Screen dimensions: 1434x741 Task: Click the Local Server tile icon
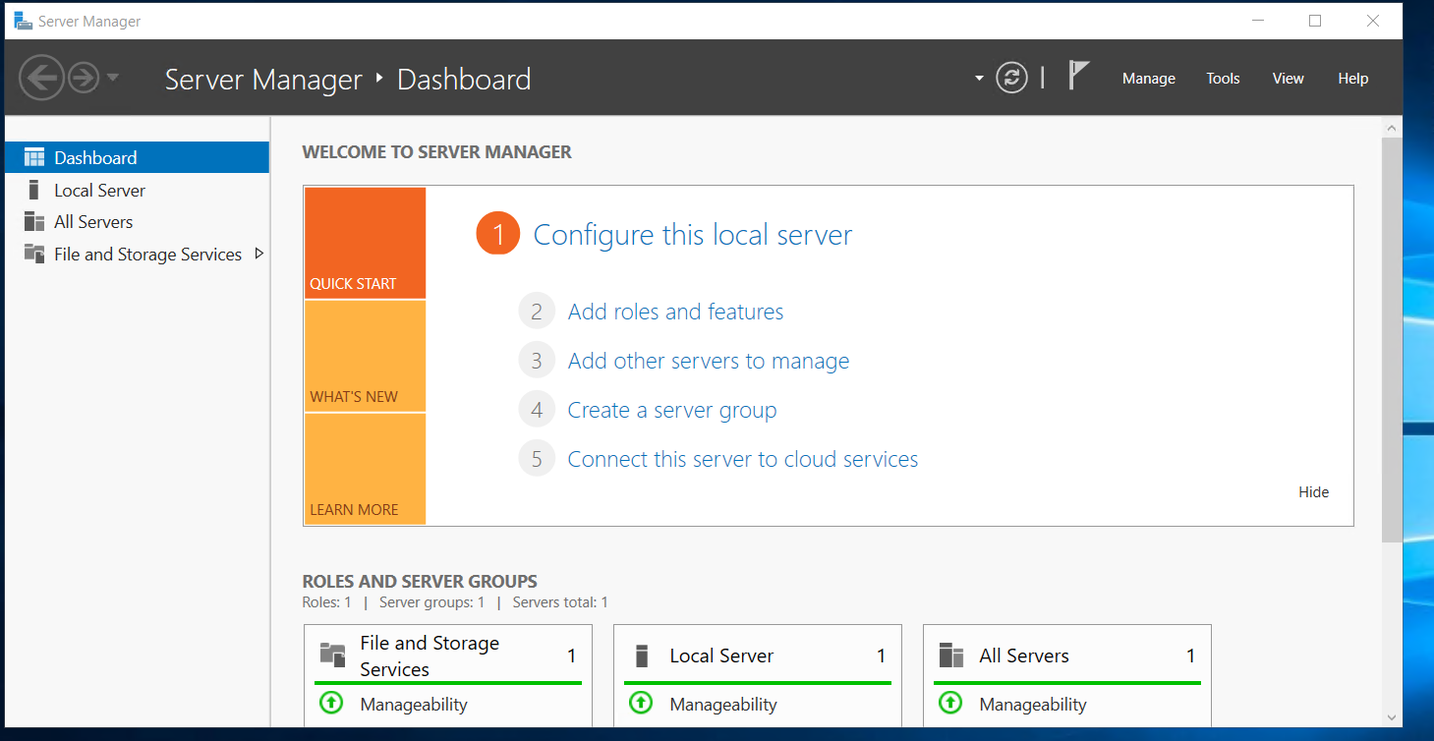coord(642,656)
